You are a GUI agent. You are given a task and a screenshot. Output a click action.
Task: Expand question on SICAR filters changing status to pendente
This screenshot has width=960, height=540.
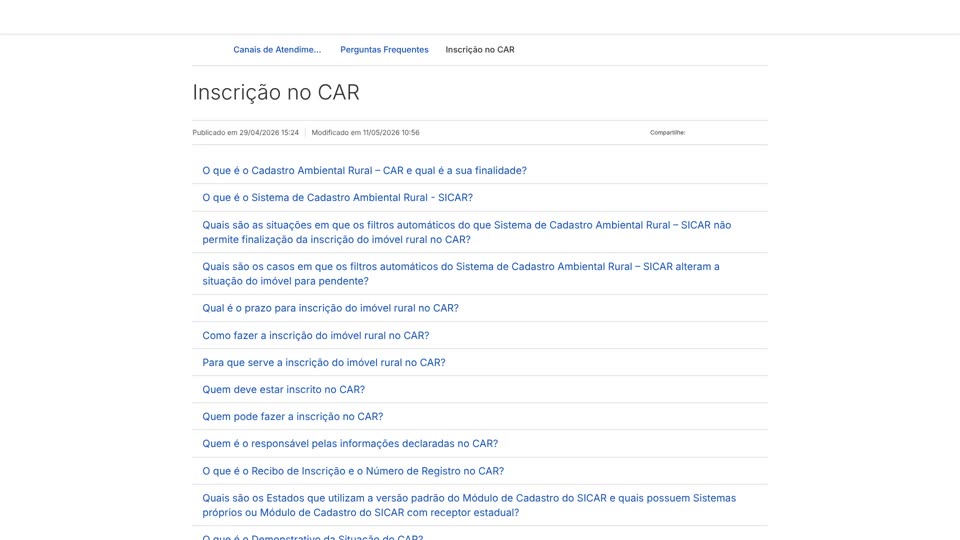[x=461, y=274]
